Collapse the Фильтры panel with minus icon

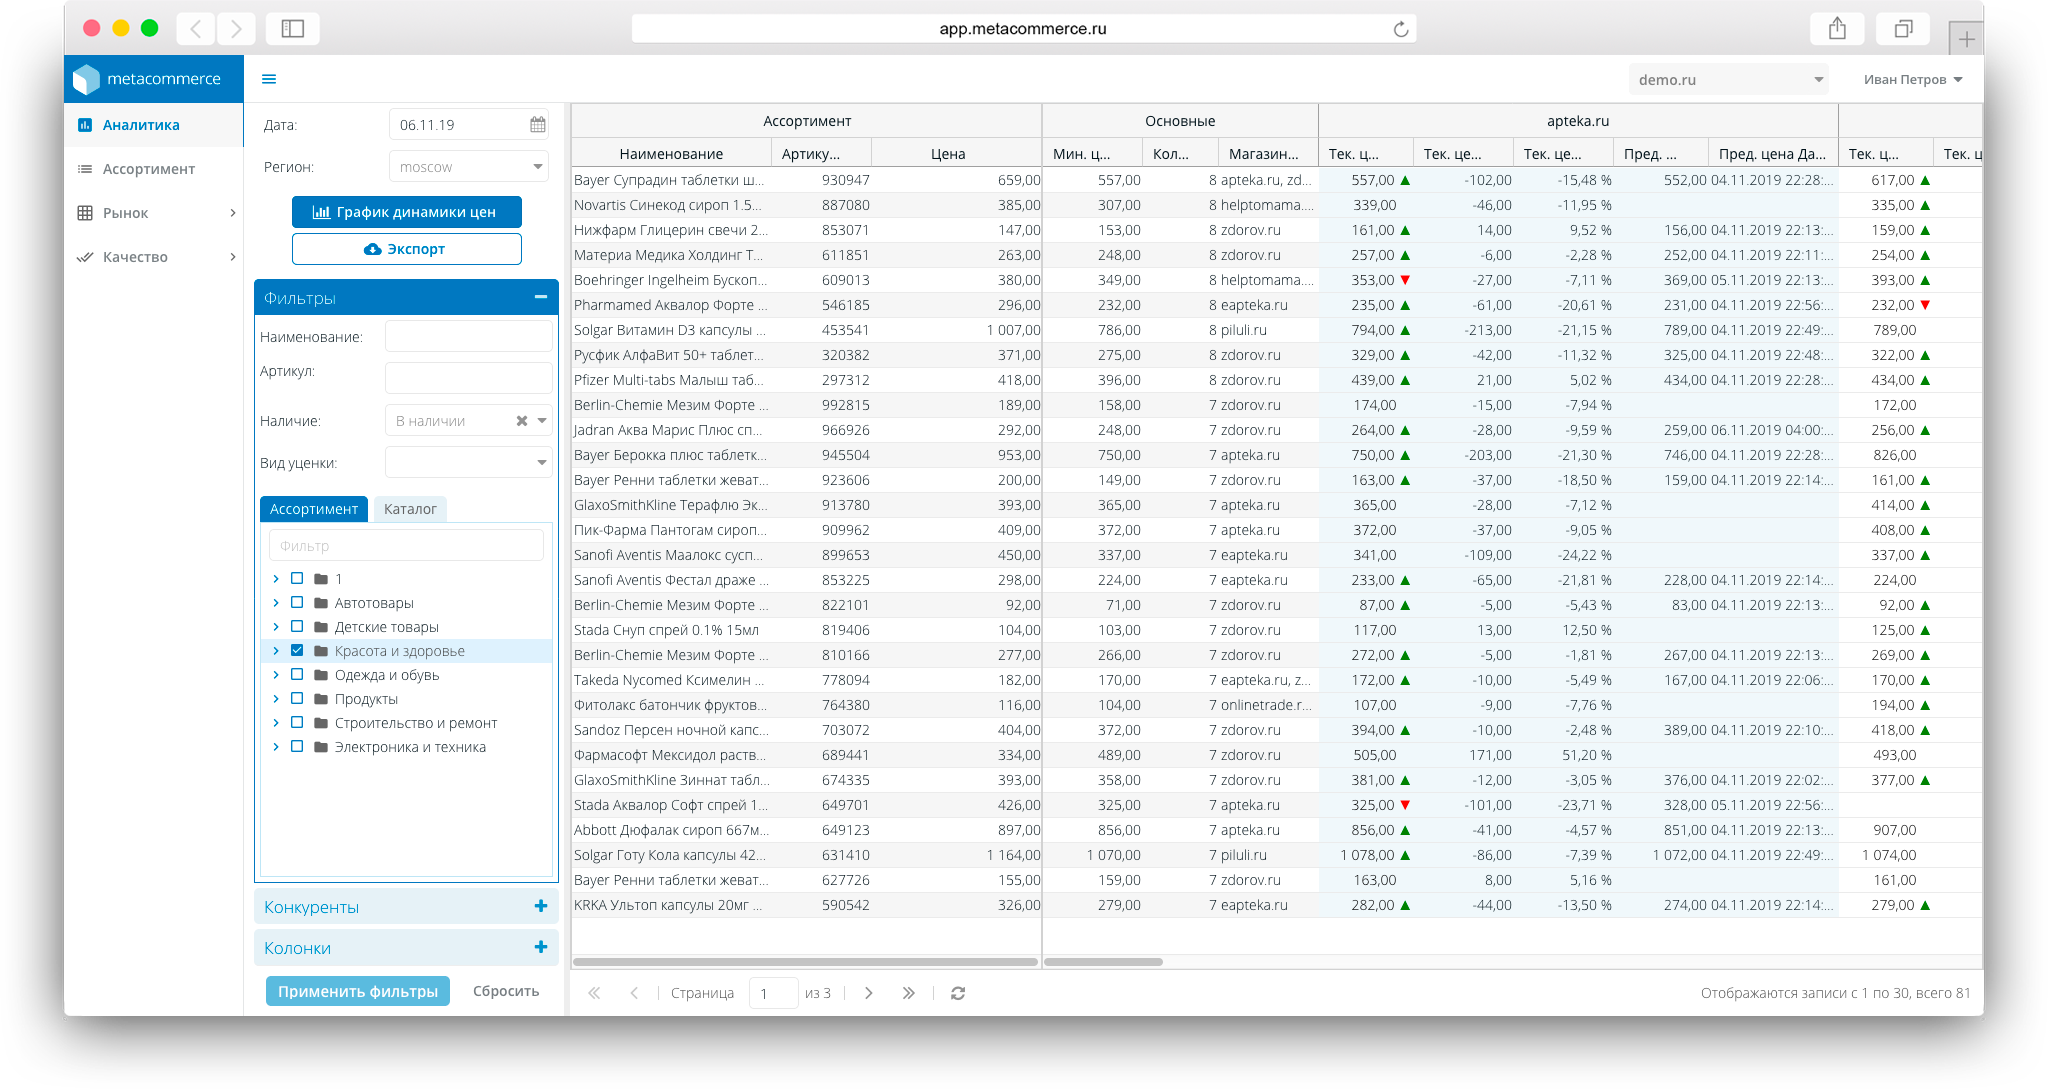click(x=541, y=297)
